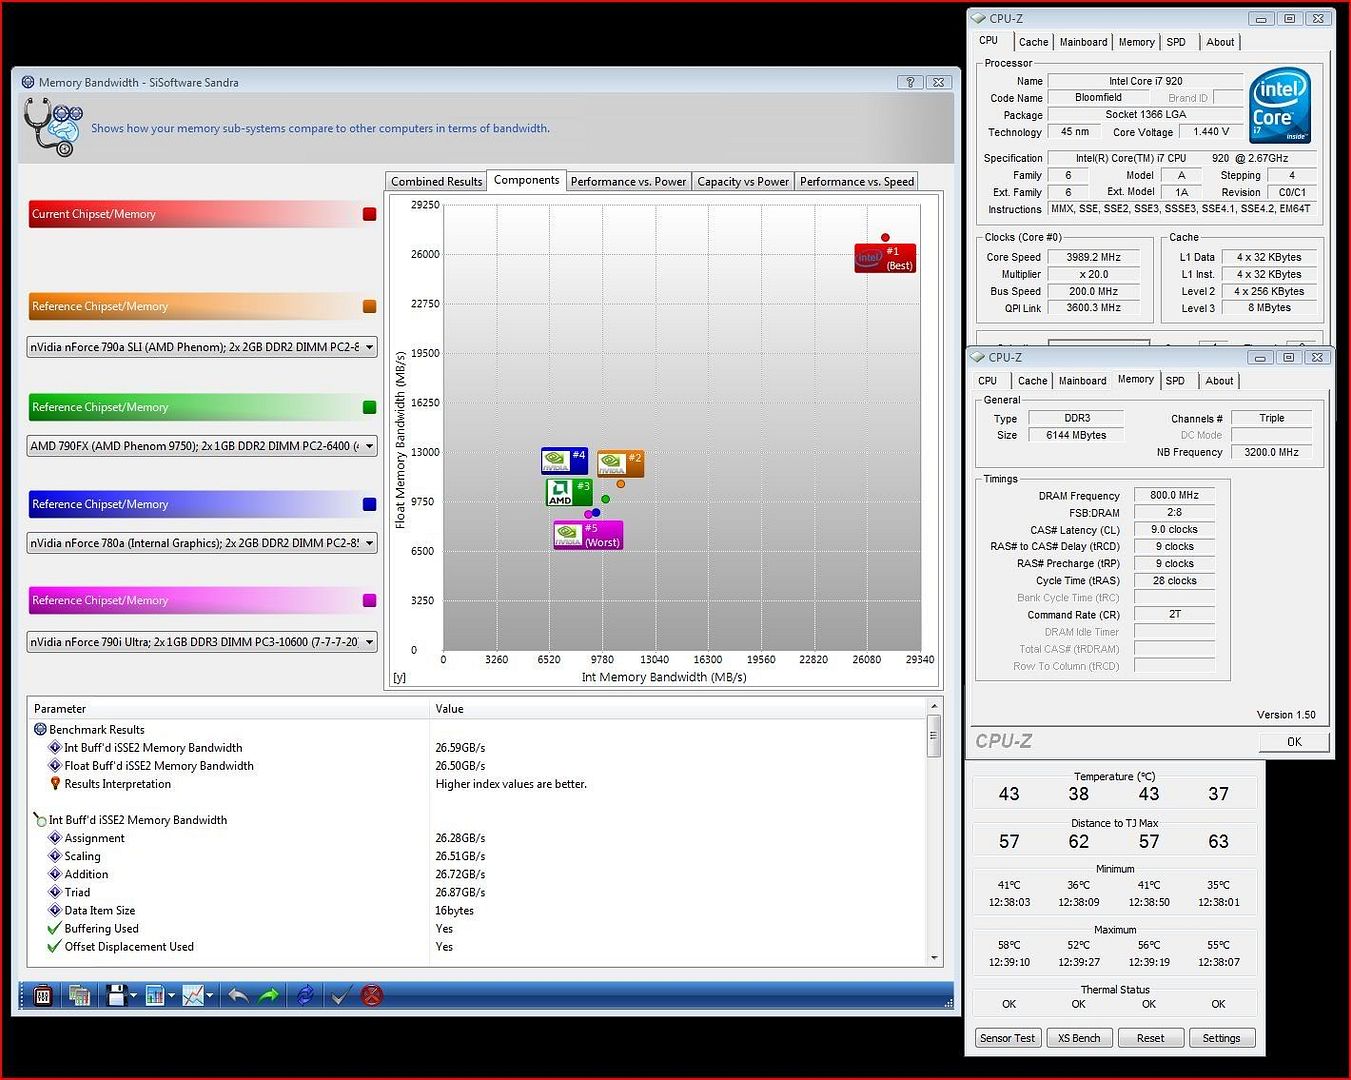
Task: Click the green forward arrow in Sandra's toolbar
Action: pos(269,995)
